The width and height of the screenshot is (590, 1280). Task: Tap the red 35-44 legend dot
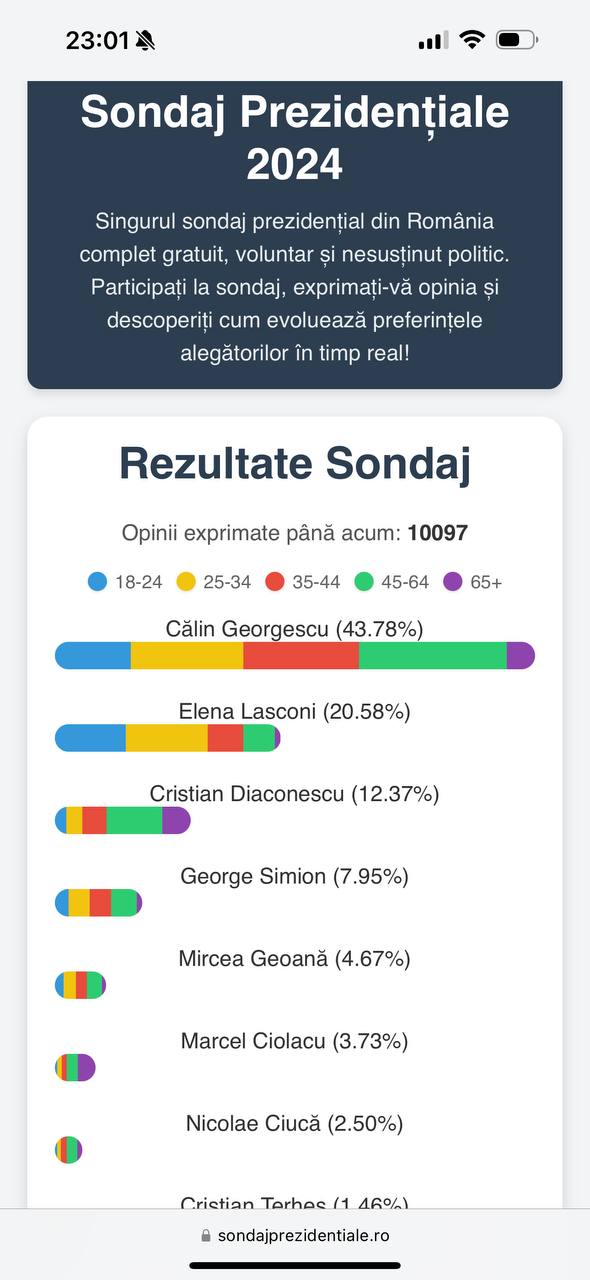point(275,582)
